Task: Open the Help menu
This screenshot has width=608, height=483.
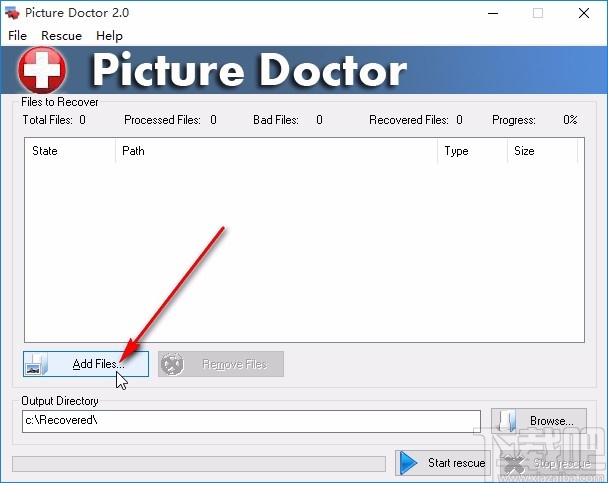Action: tap(109, 36)
